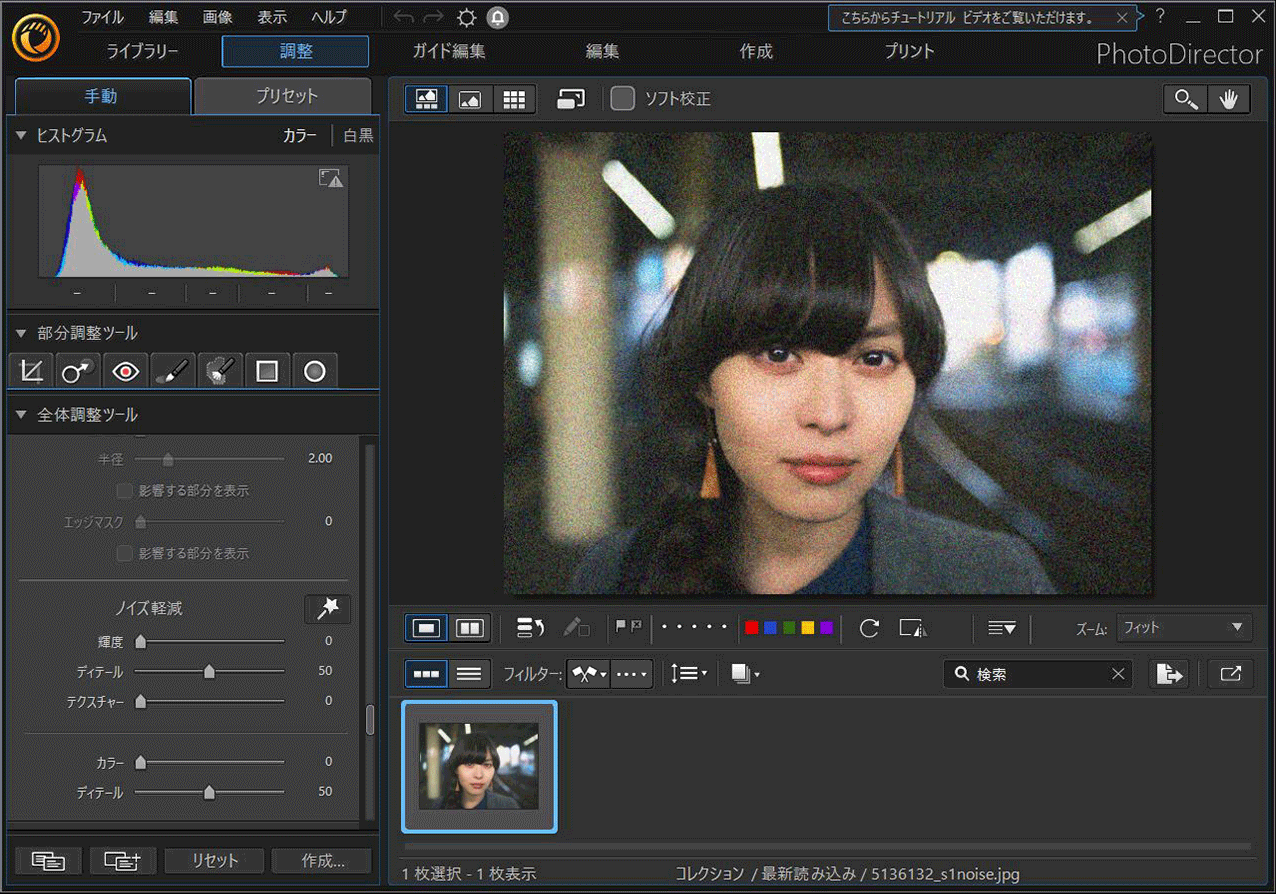Switch to the プリセット tab
Image resolution: width=1278 pixels, height=896 pixels.
[x=283, y=95]
